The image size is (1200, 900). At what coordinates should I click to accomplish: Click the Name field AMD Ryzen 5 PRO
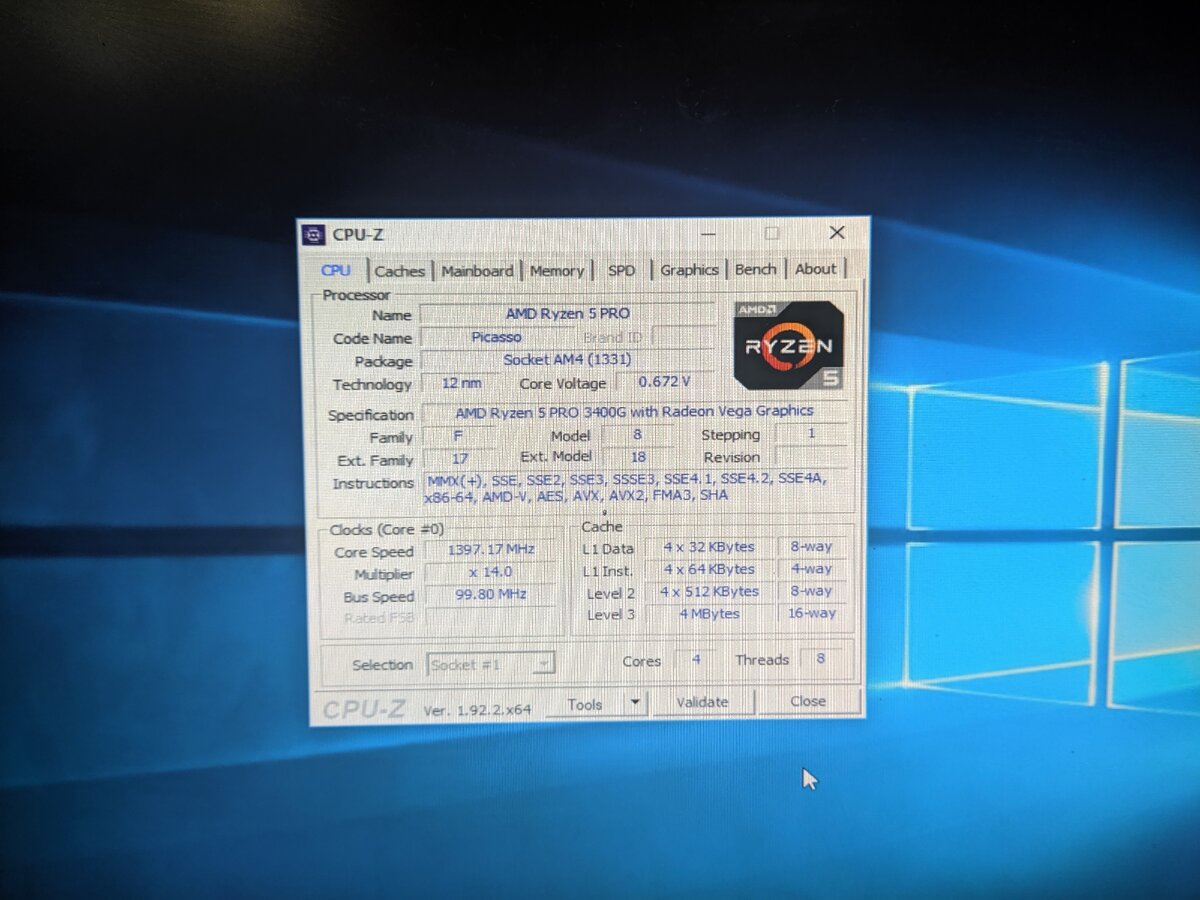tap(567, 314)
